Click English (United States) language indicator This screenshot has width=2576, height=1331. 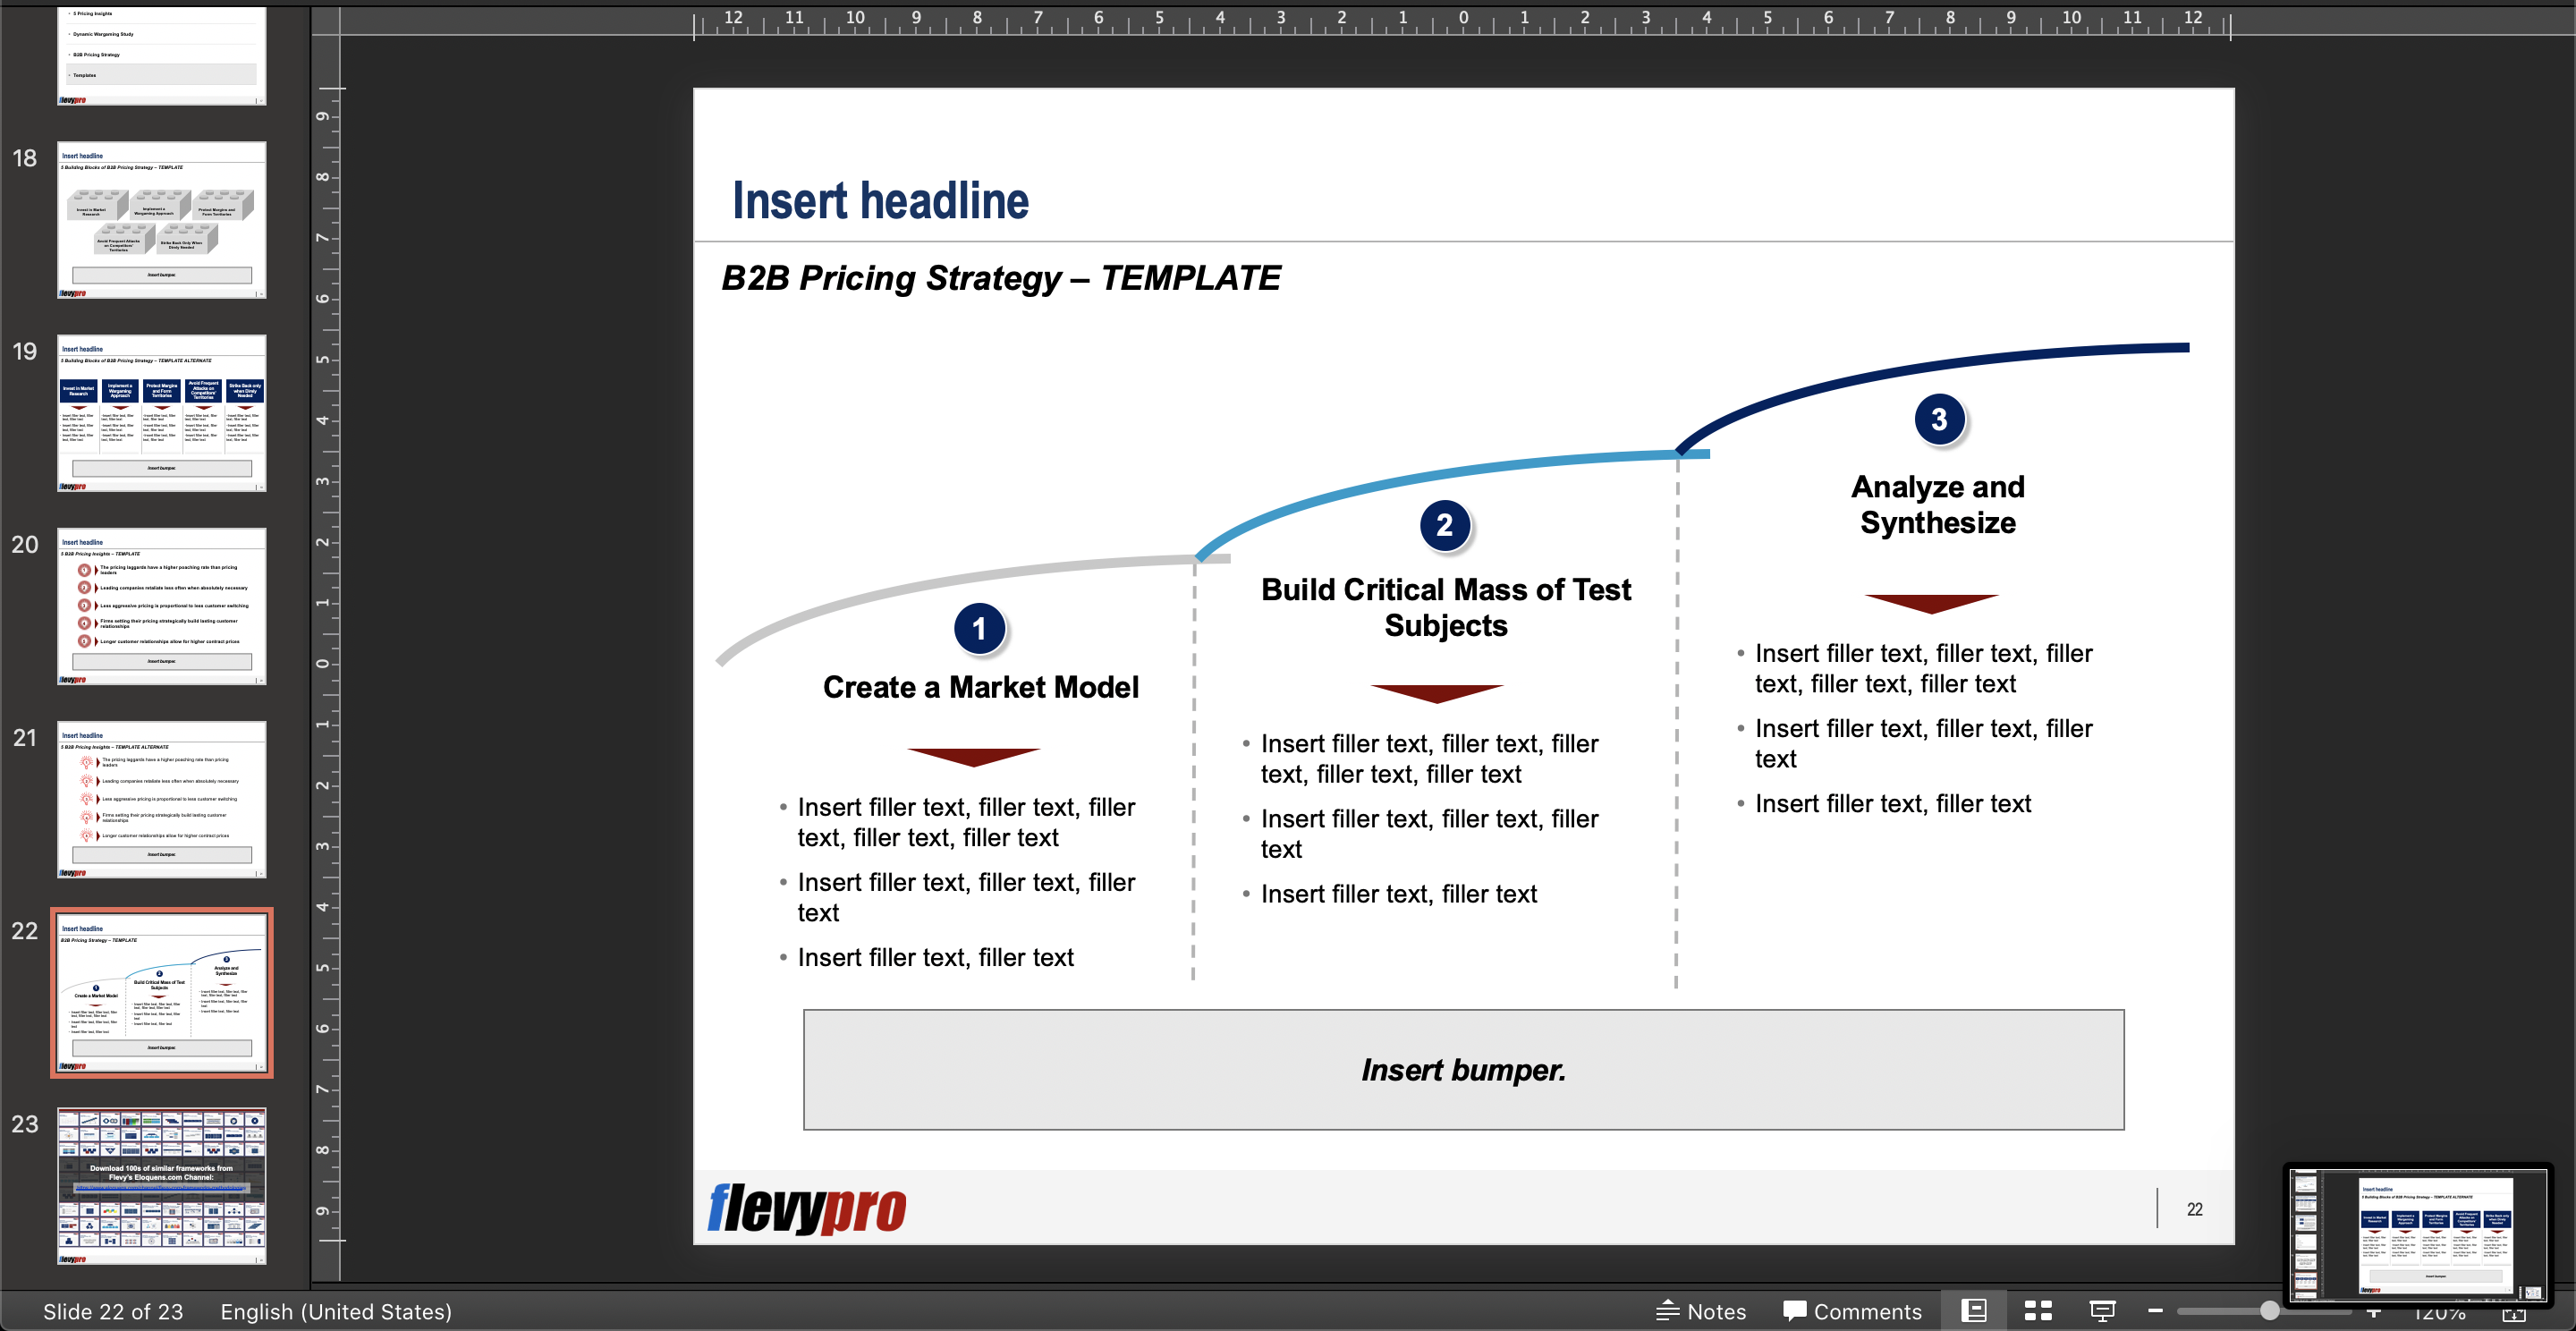coord(336,1311)
